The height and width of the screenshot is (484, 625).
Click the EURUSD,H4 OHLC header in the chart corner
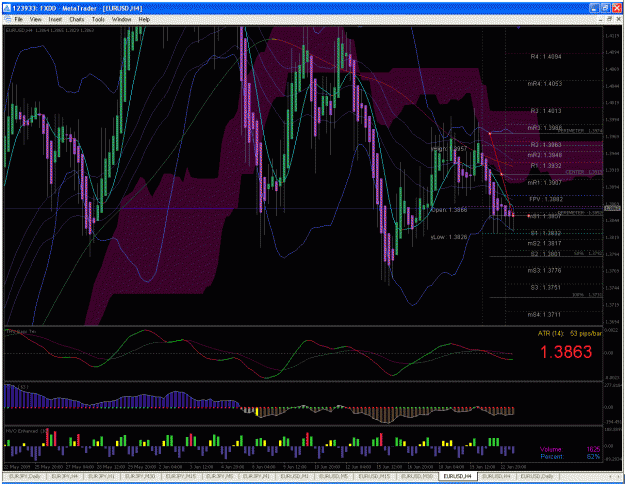click(50, 30)
